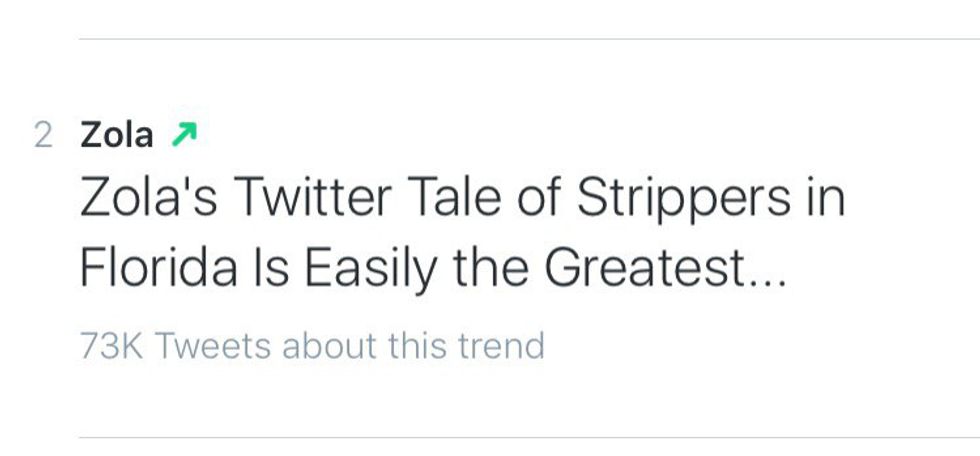The image size is (980, 456).
Task: Click the 73K tweet count number
Action: coord(112,346)
